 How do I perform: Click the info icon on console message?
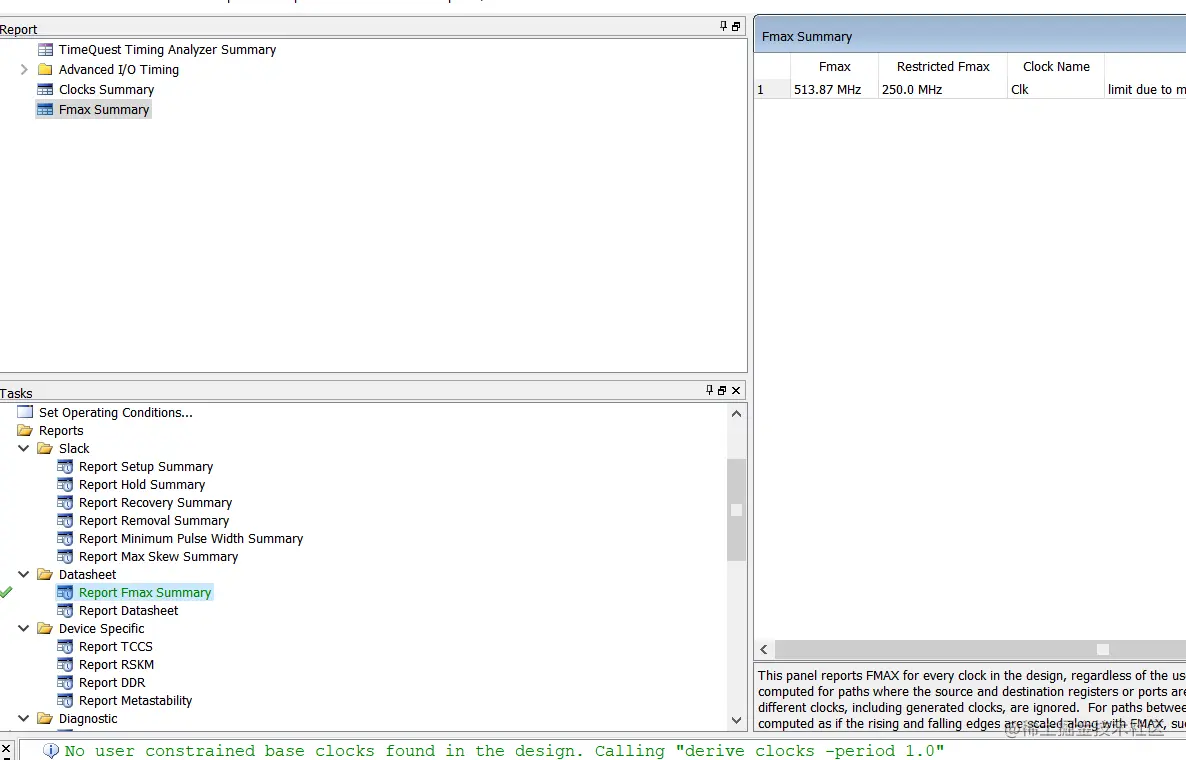(51, 751)
